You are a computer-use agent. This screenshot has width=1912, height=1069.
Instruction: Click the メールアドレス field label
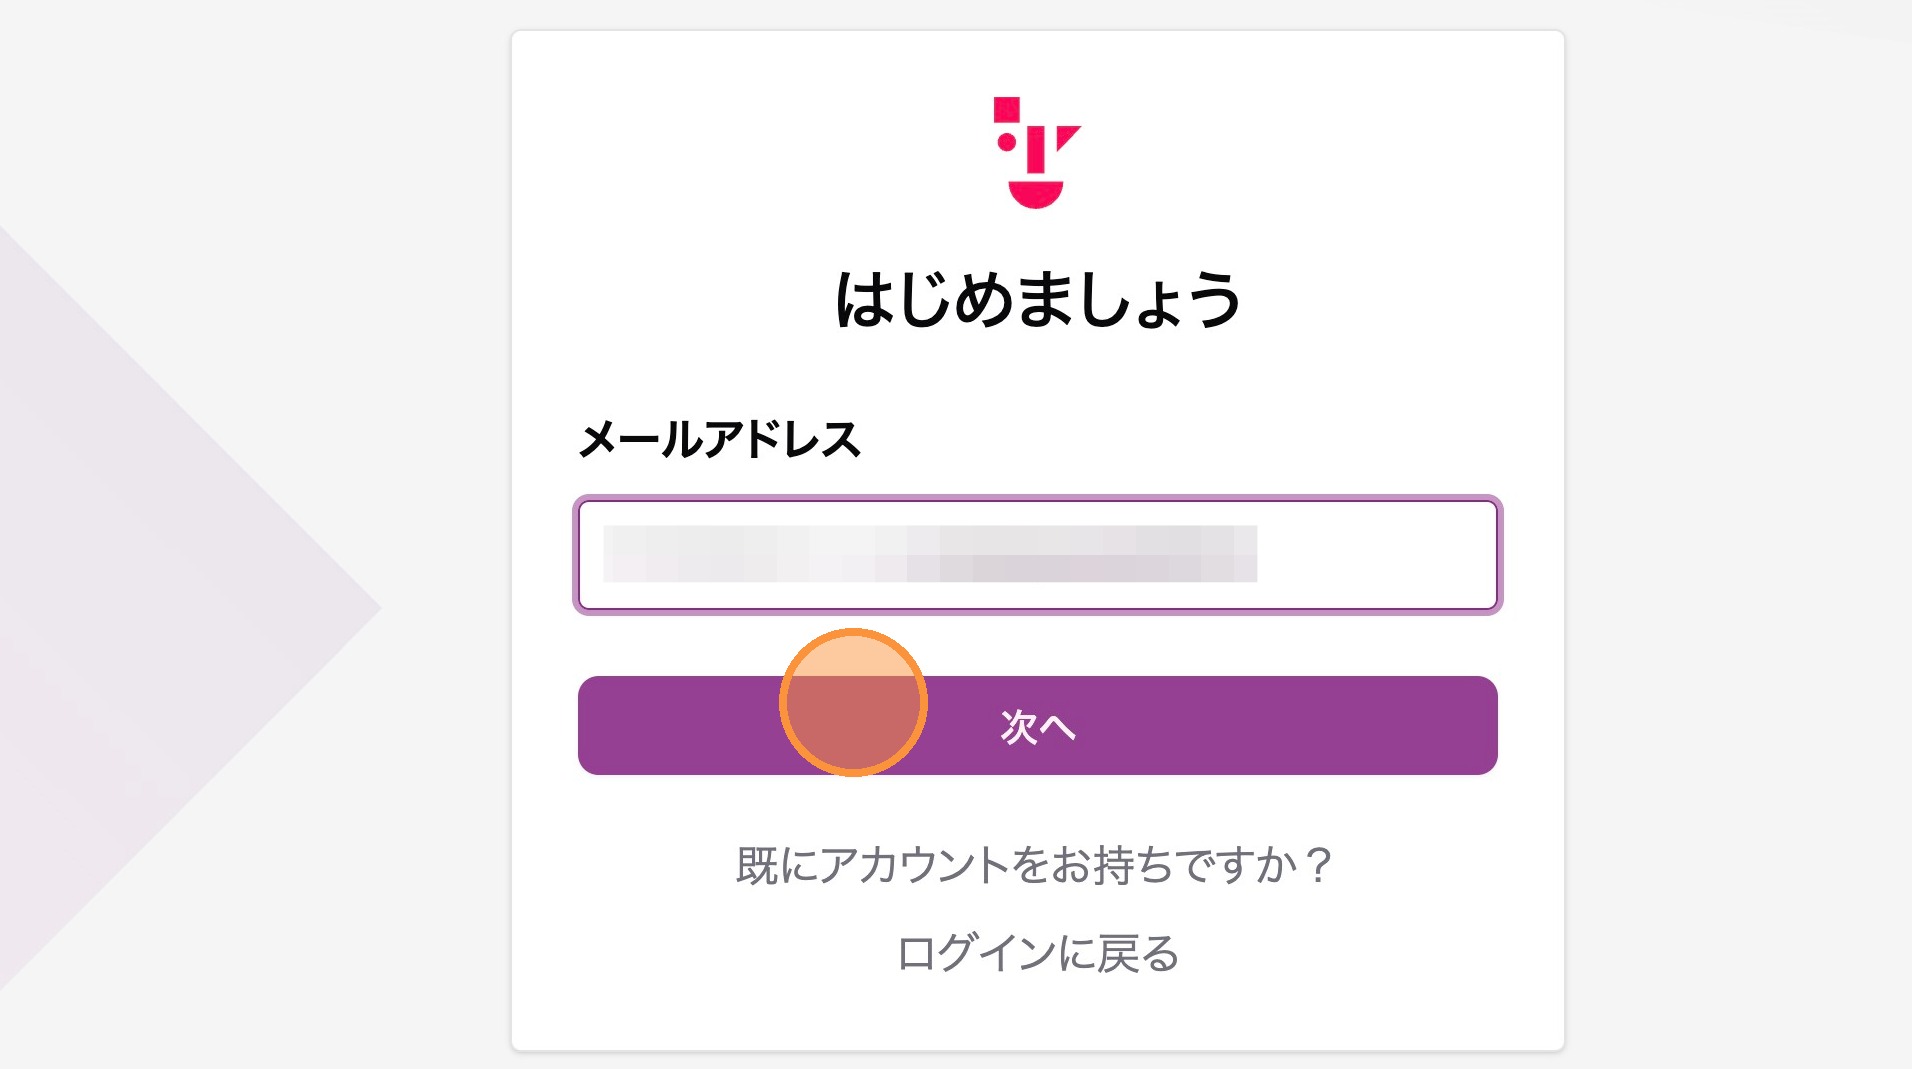click(719, 440)
